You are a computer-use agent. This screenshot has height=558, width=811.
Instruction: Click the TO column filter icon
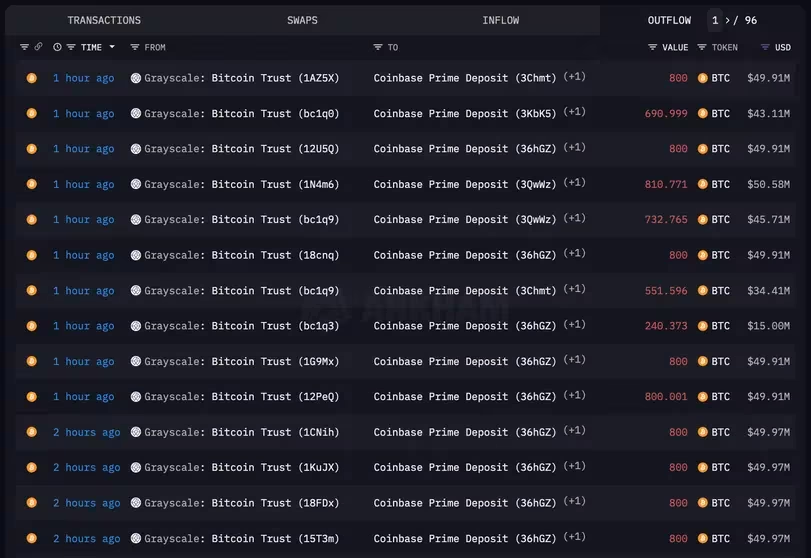click(x=378, y=47)
